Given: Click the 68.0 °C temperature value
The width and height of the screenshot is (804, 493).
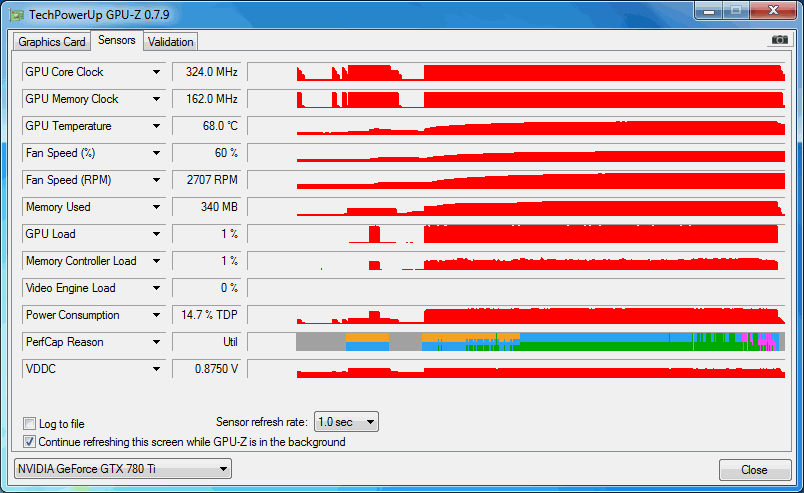Looking at the screenshot, I should [x=207, y=126].
